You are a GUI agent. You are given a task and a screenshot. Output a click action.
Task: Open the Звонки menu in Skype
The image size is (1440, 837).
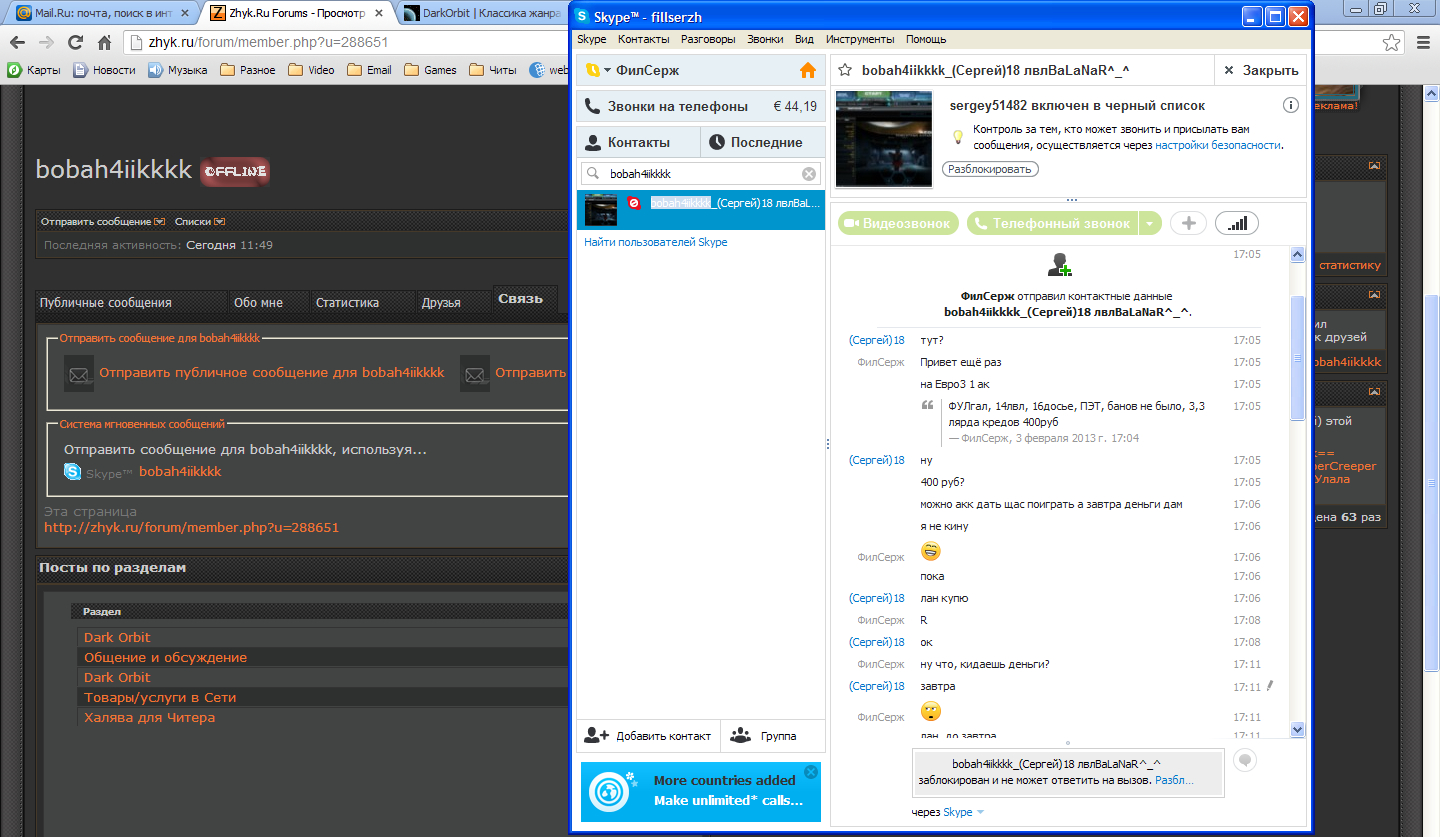click(x=765, y=39)
